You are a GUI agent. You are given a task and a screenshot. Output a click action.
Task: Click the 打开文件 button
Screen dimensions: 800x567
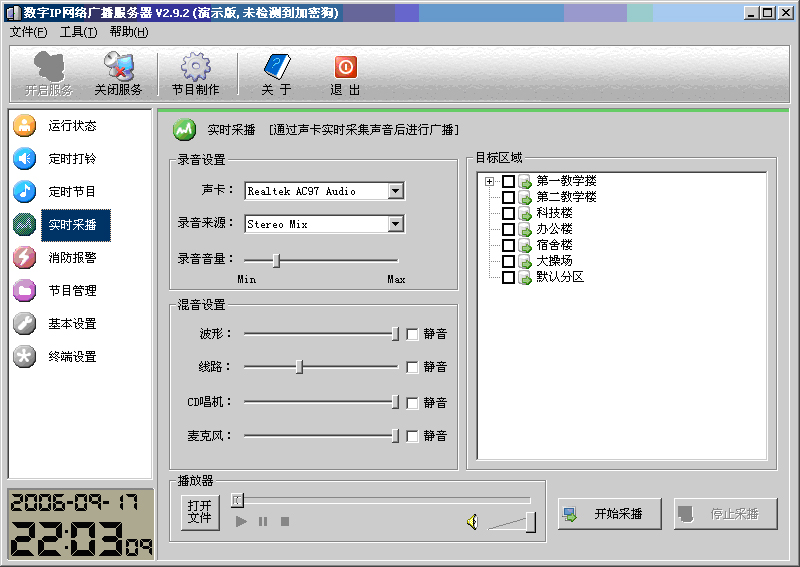pos(199,512)
